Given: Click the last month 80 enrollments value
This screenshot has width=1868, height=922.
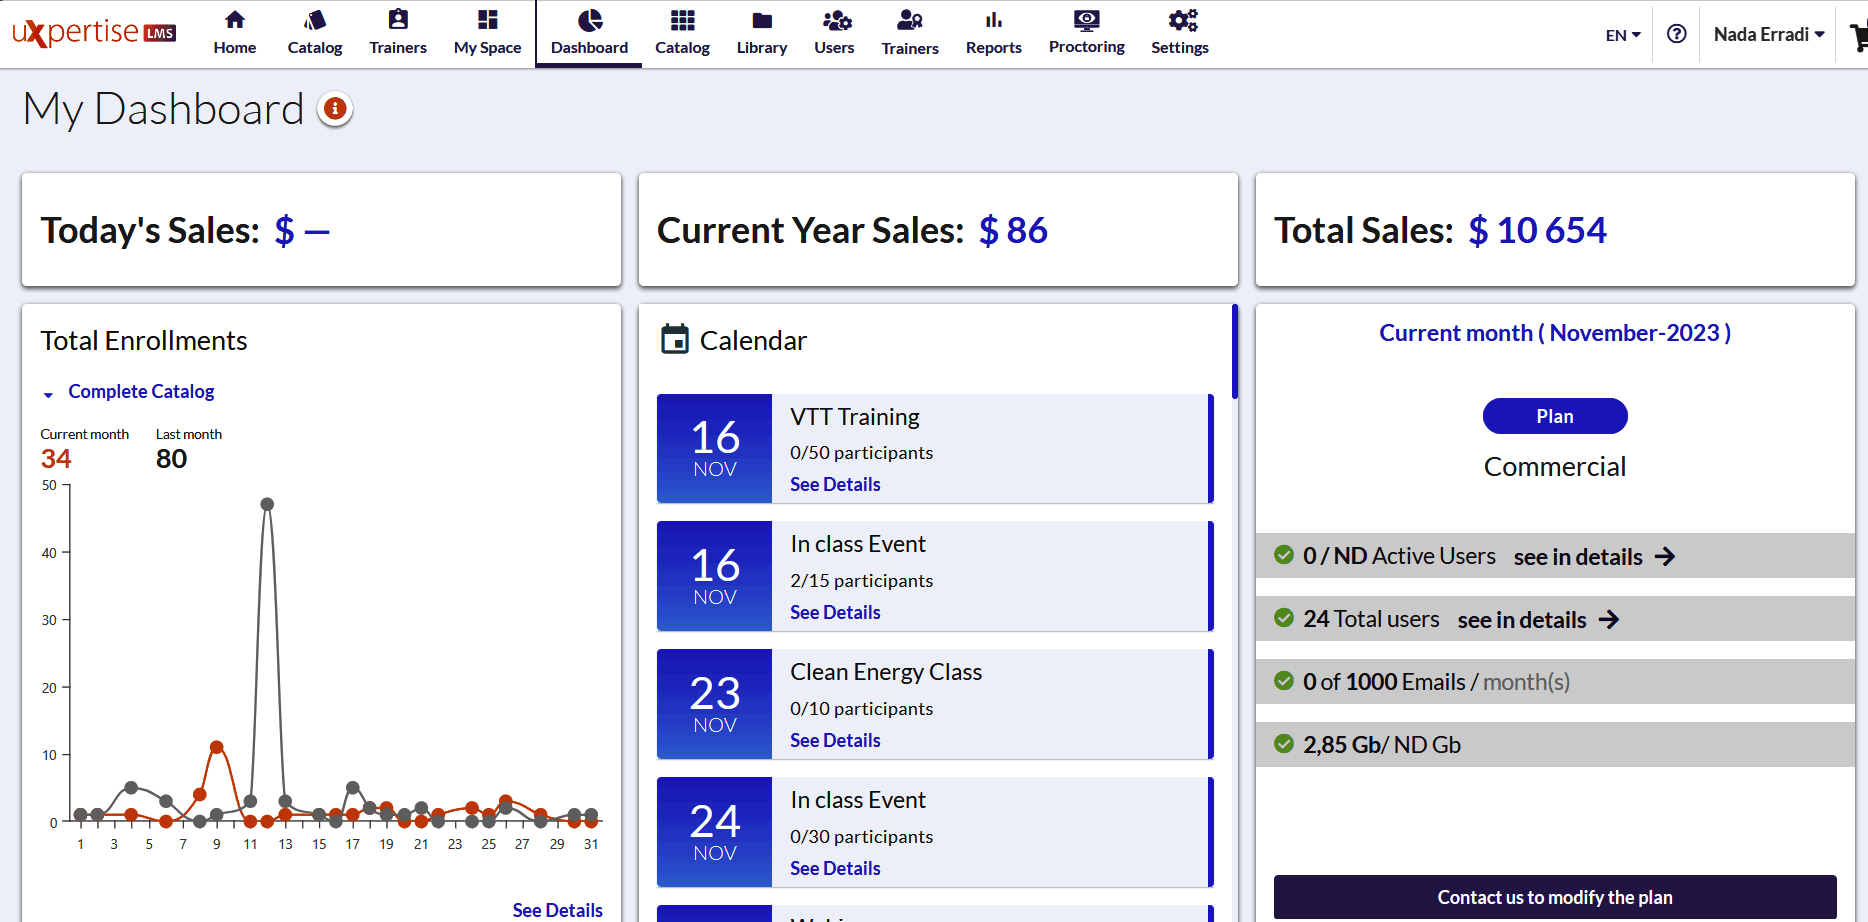Looking at the screenshot, I should [172, 458].
